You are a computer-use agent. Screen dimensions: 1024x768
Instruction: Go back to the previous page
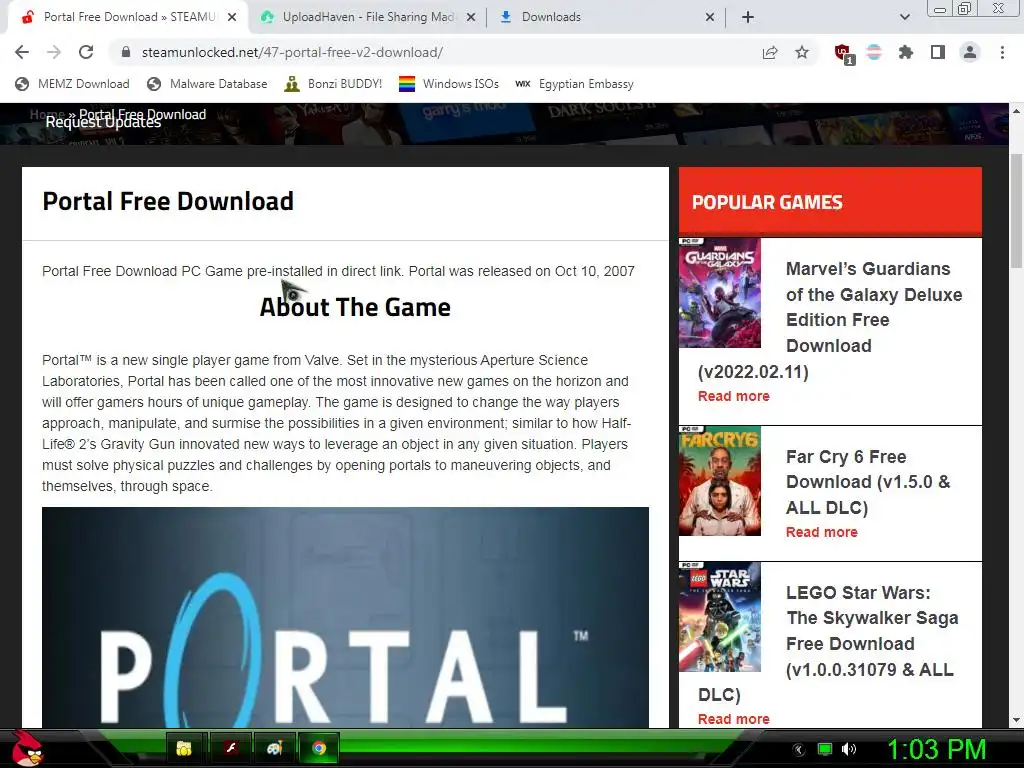click(22, 52)
